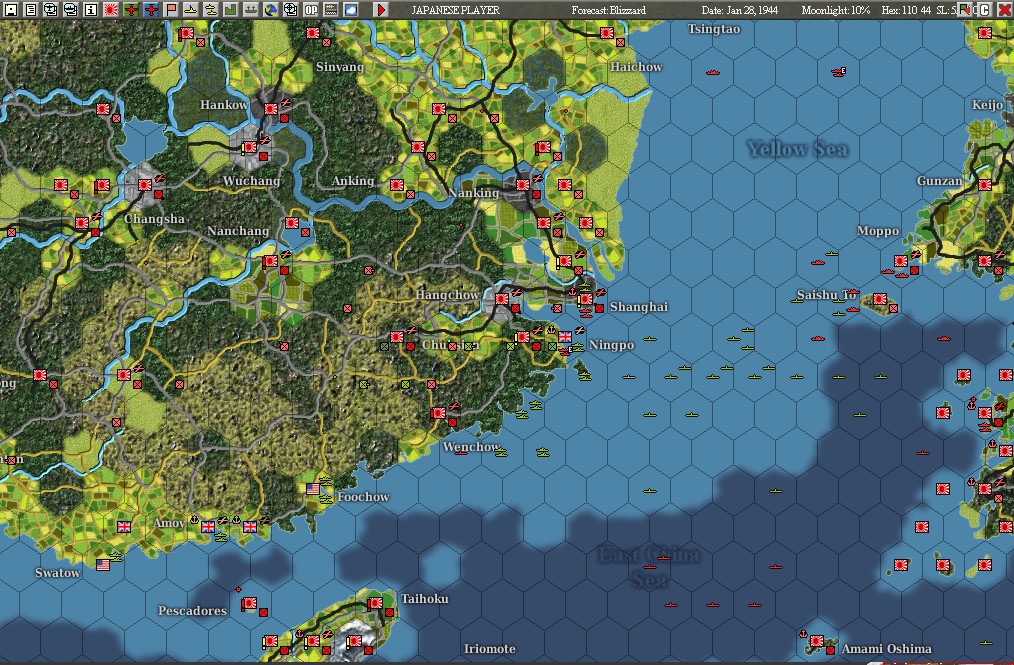Select the Japanese unit at Nanking
This screenshot has height=665, width=1014.
(523, 184)
